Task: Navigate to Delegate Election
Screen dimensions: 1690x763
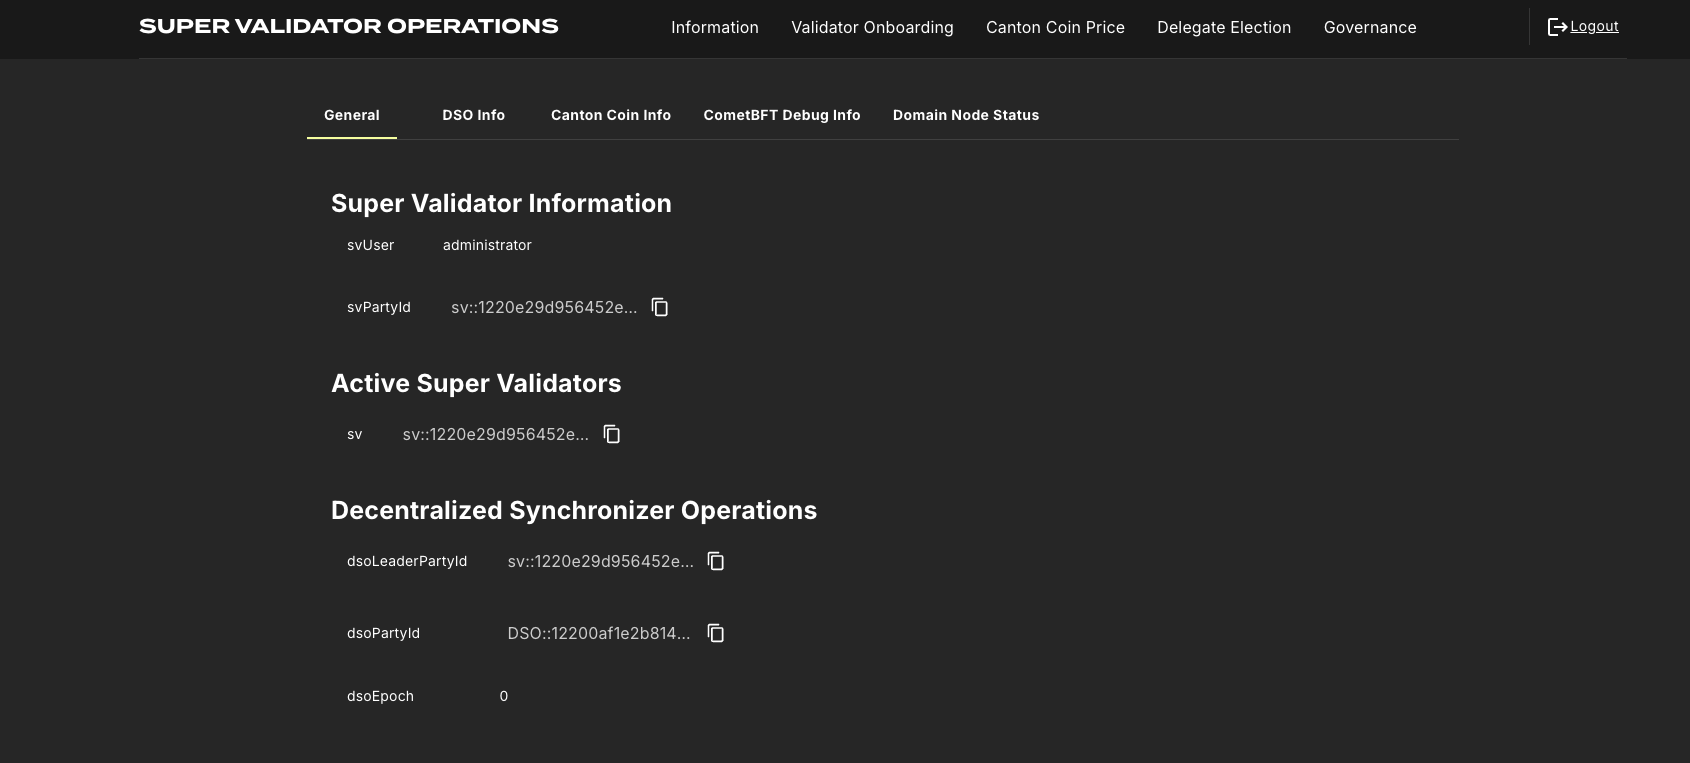Action: click(1223, 27)
